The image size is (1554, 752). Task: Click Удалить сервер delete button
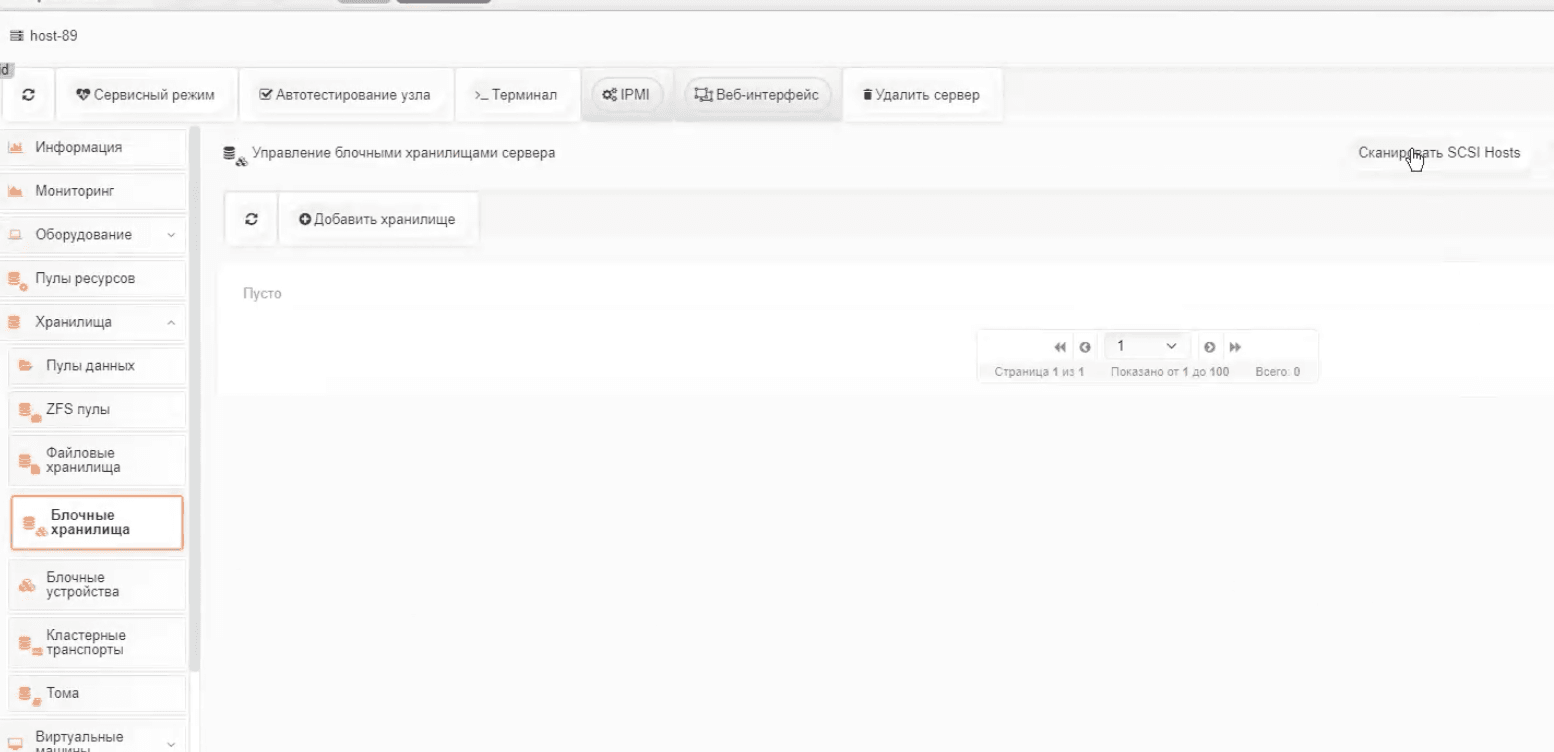click(921, 95)
